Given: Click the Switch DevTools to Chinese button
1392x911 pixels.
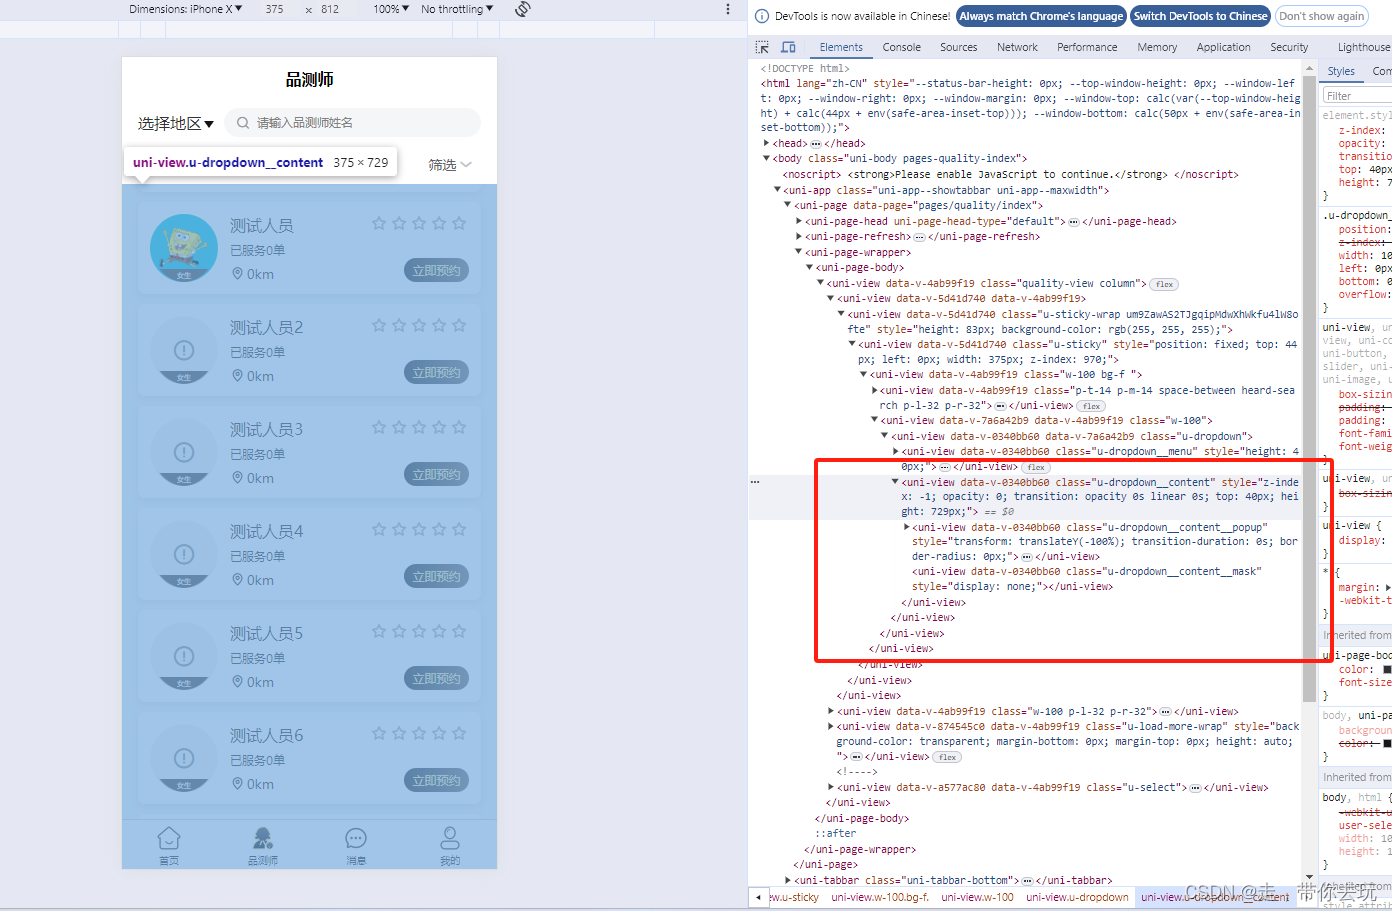Looking at the screenshot, I should pos(1200,16).
